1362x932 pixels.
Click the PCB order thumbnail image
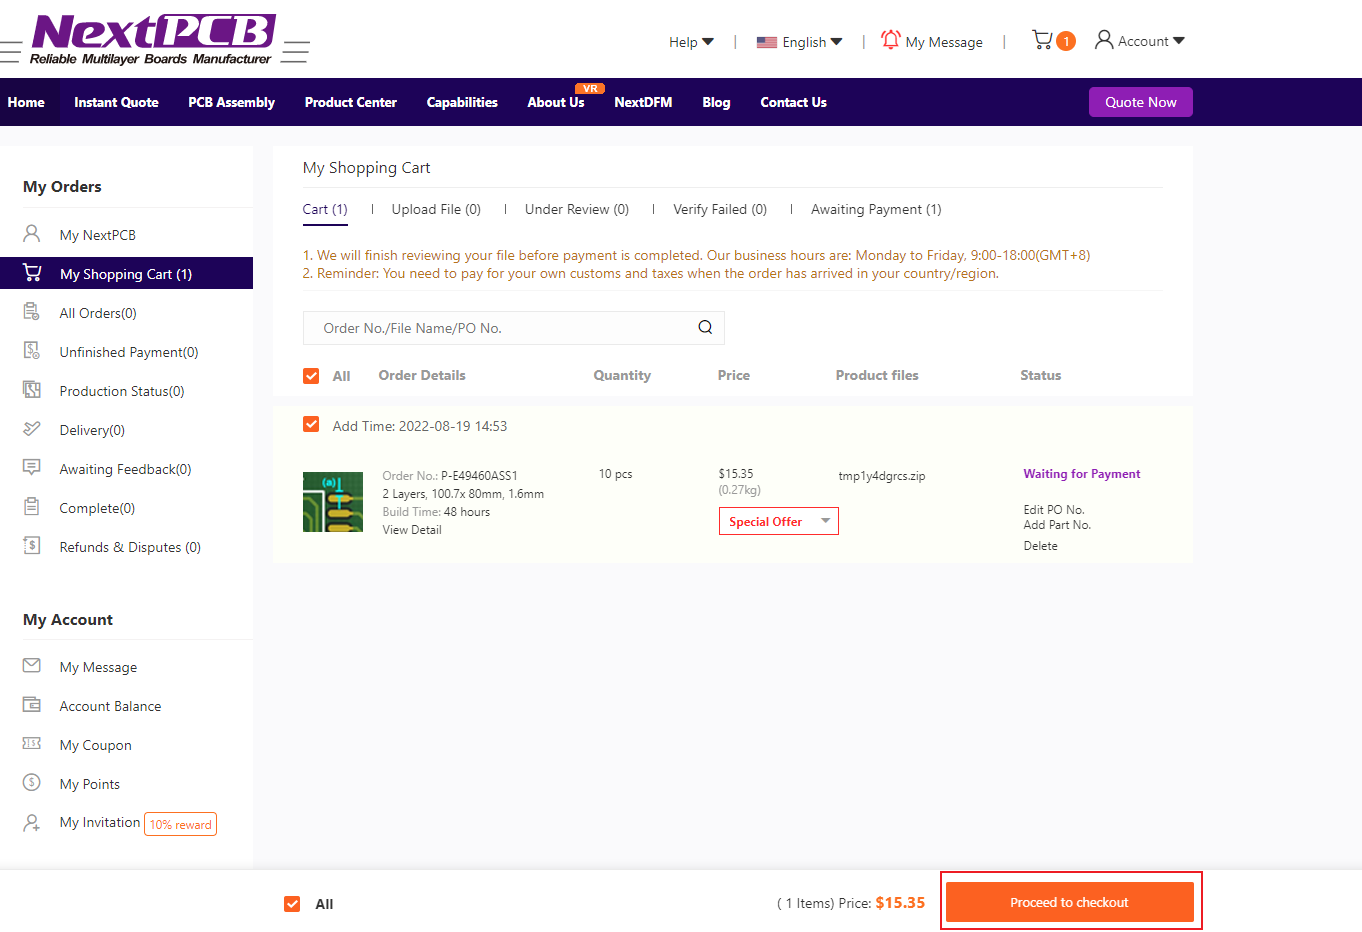pyautogui.click(x=333, y=502)
